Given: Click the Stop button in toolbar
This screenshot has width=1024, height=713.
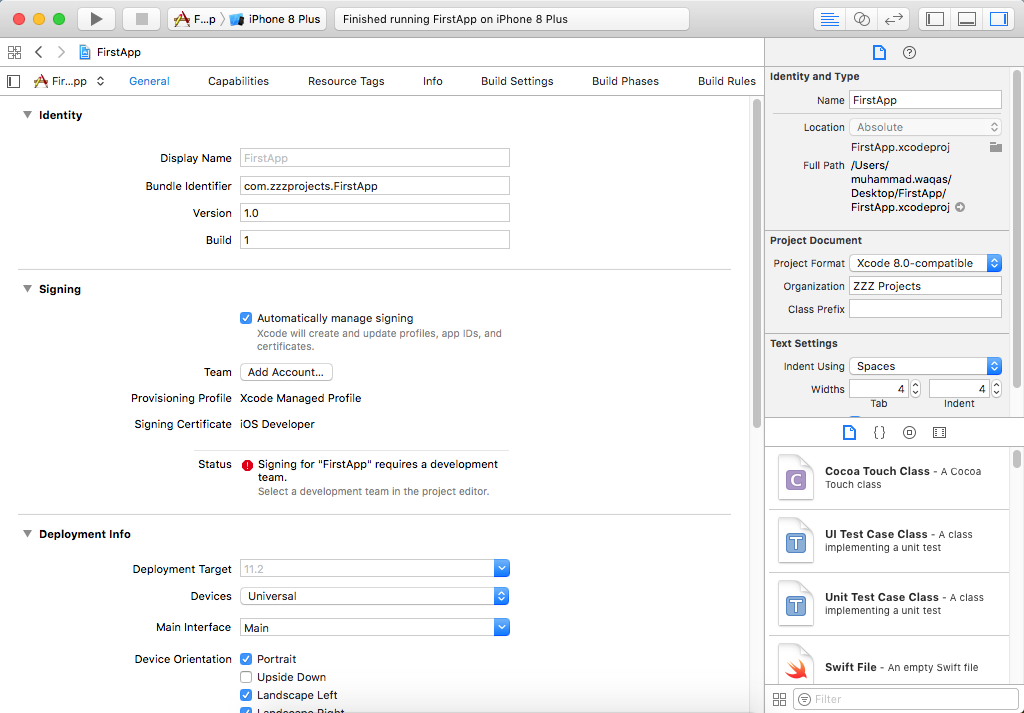Looking at the screenshot, I should 142,19.
